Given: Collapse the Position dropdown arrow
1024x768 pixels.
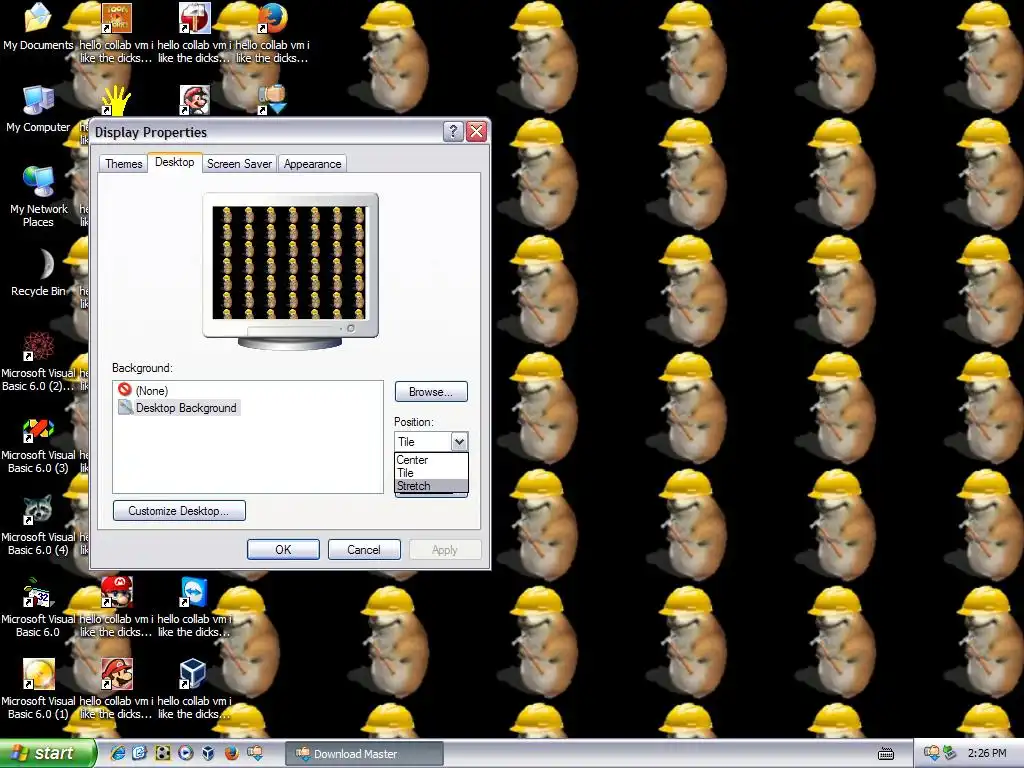Looking at the screenshot, I should click(x=459, y=441).
